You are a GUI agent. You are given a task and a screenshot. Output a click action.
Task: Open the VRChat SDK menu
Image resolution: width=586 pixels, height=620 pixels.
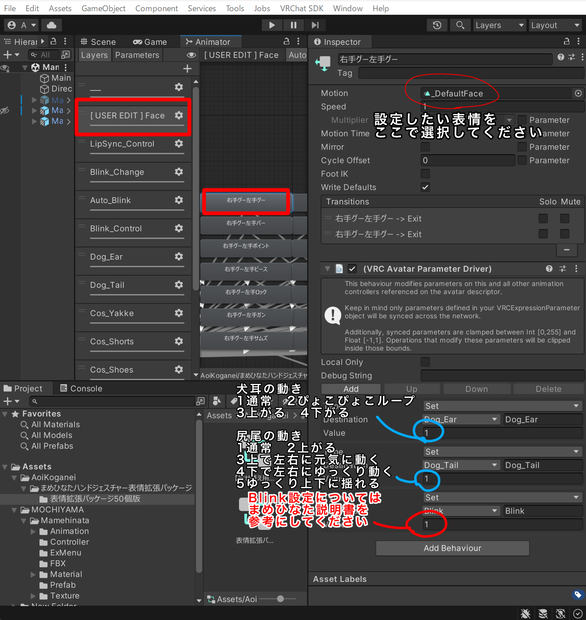coord(301,8)
